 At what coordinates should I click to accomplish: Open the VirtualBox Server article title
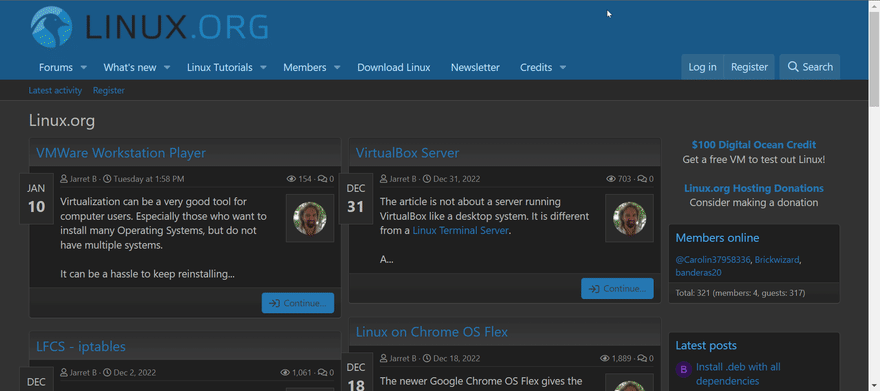407,153
